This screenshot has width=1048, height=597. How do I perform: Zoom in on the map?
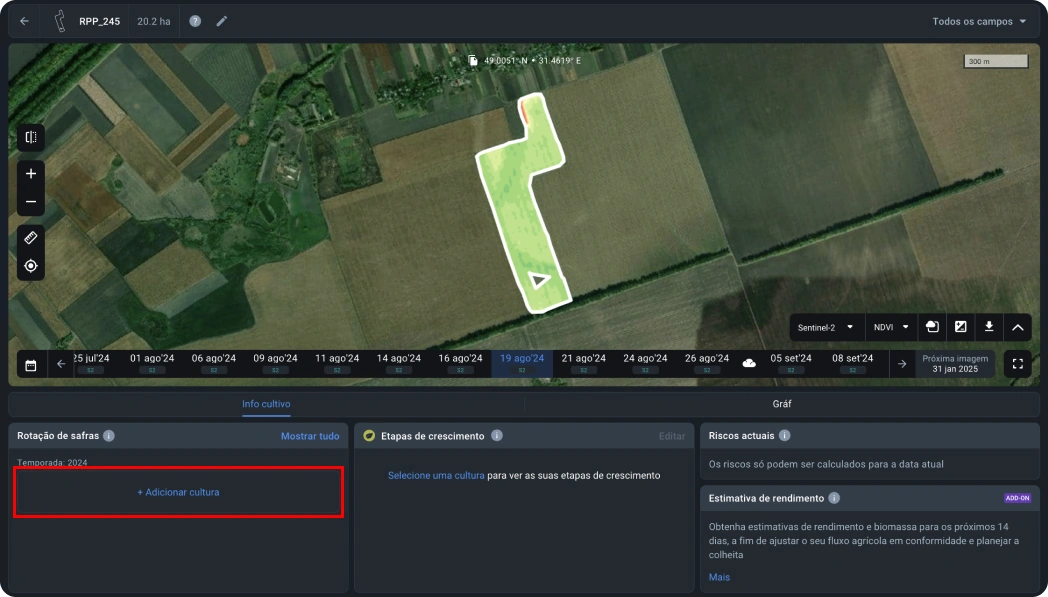pyautogui.click(x=31, y=173)
